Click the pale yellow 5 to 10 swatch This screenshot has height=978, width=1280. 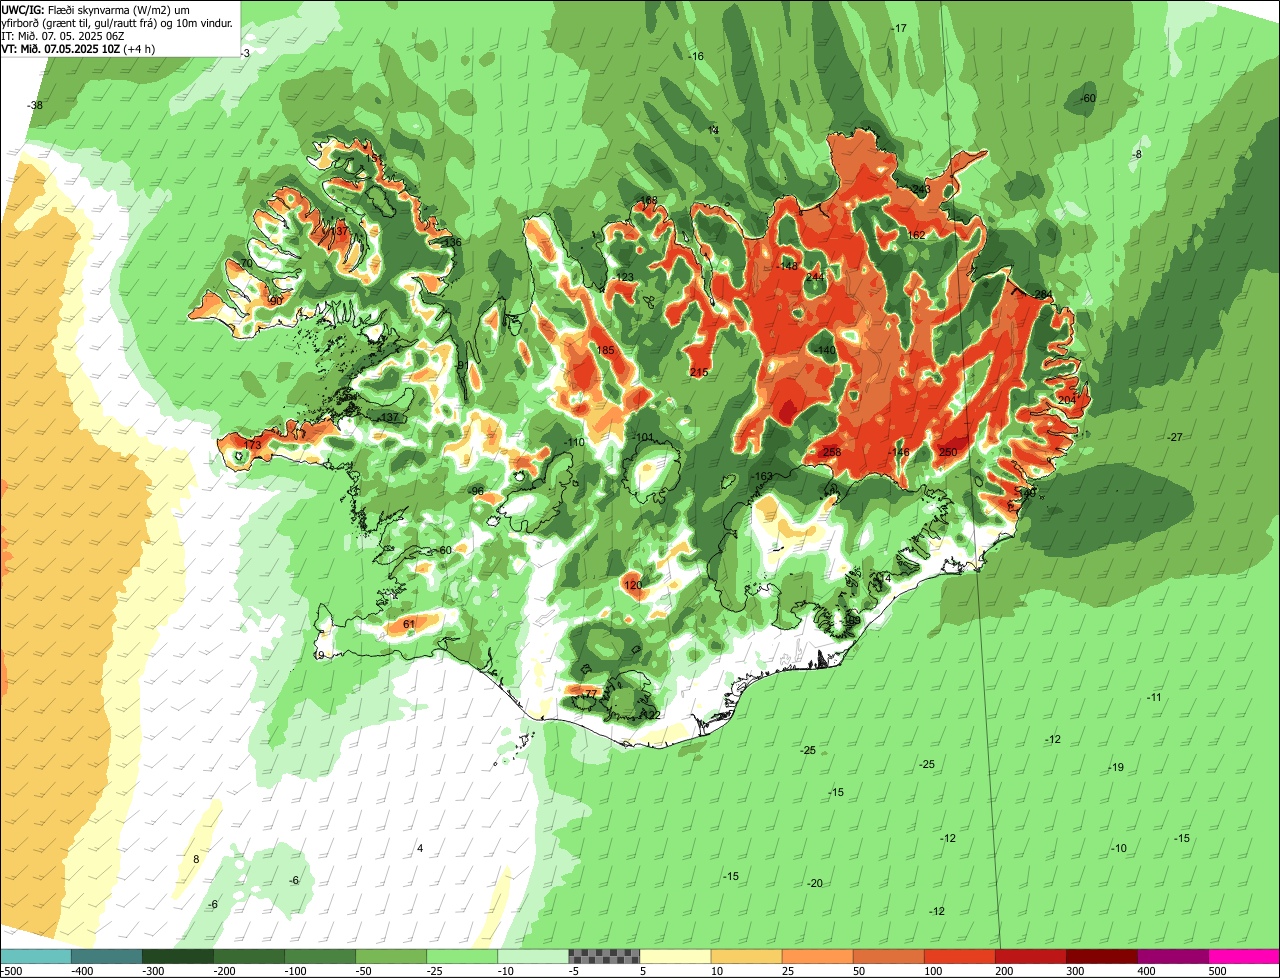[x=676, y=956]
